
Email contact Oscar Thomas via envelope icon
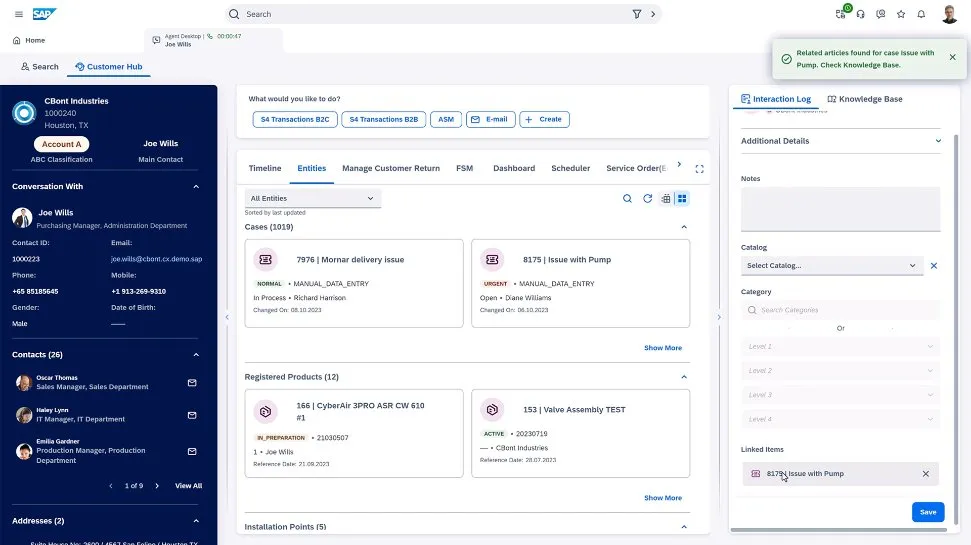coord(192,382)
